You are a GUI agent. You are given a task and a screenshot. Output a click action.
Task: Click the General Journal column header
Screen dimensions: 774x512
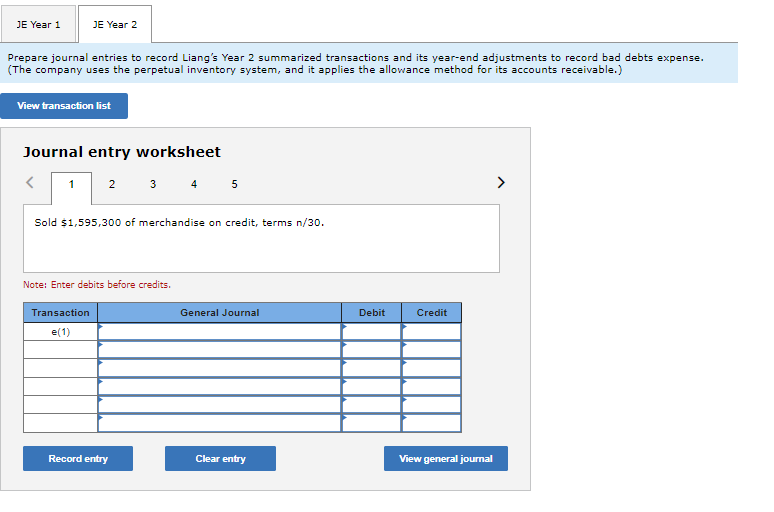click(x=220, y=313)
